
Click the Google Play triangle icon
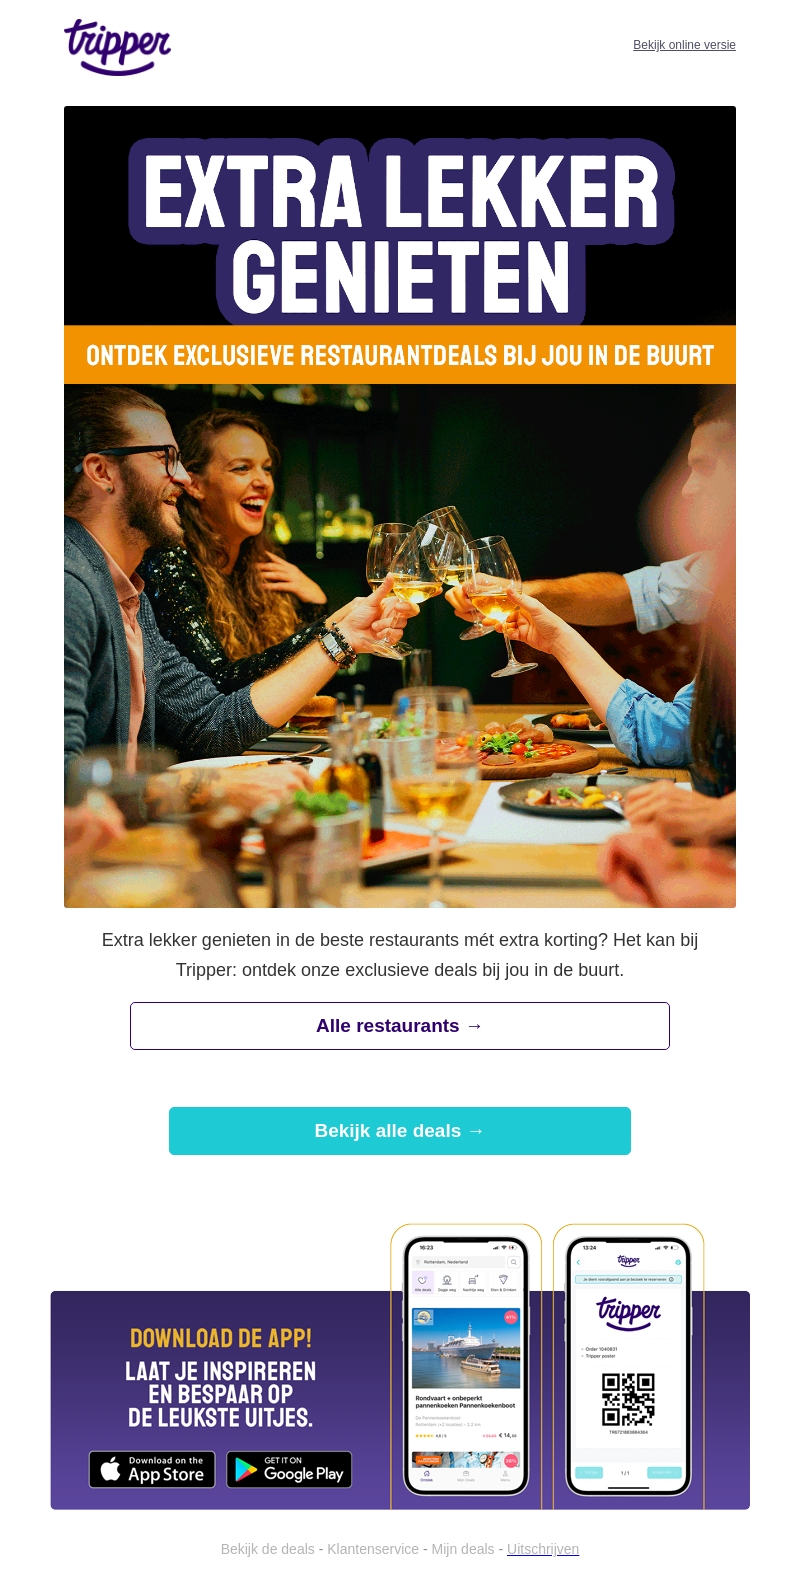(245, 1469)
